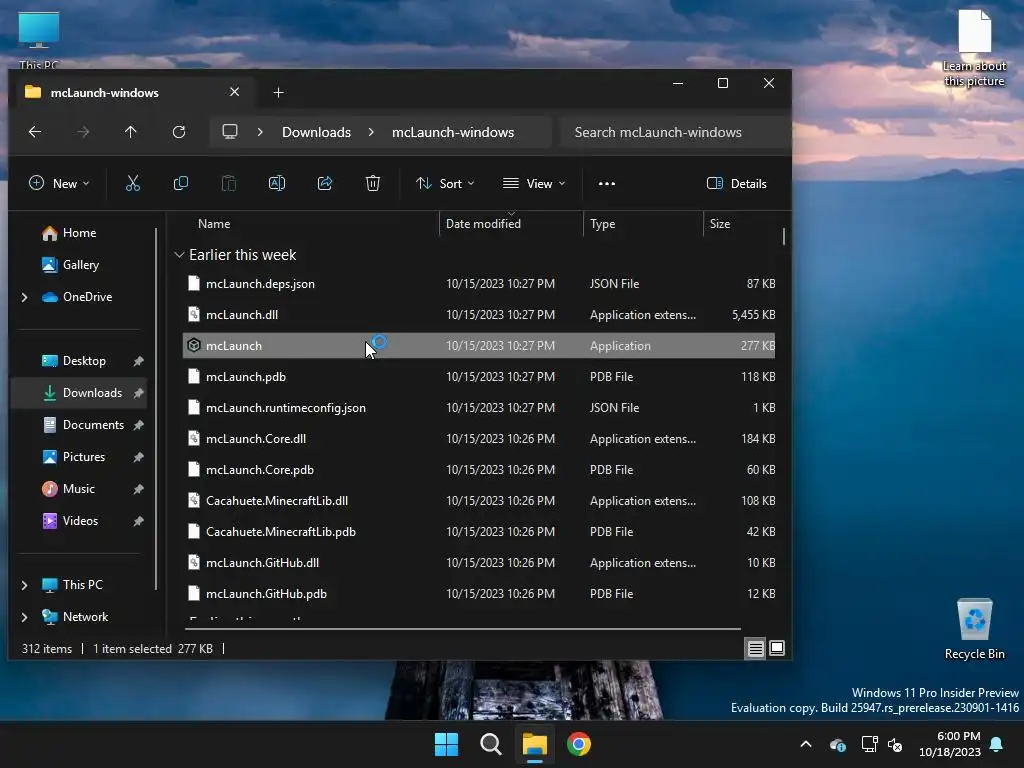Open the See more three-dots menu

point(607,184)
